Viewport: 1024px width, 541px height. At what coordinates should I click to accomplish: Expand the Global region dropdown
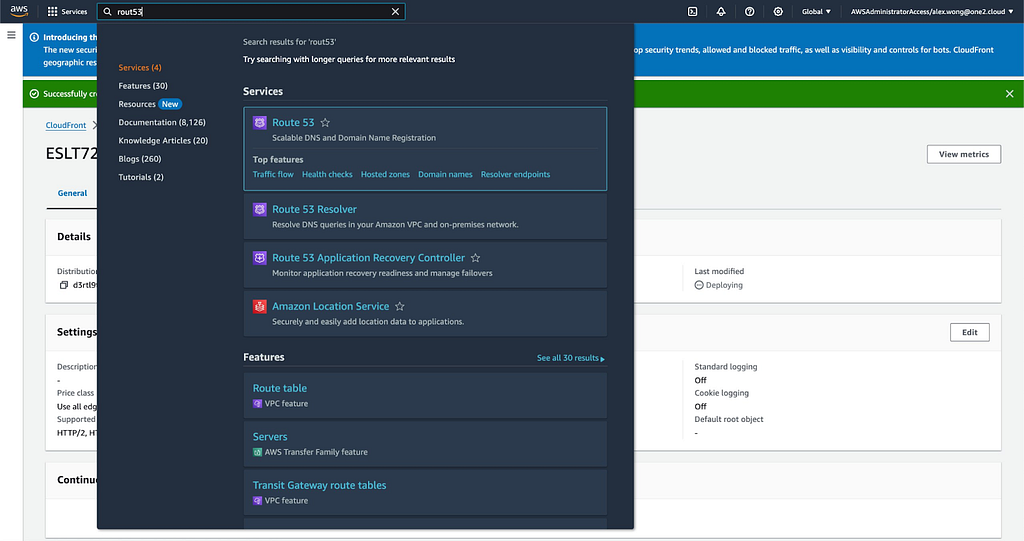click(x=816, y=11)
